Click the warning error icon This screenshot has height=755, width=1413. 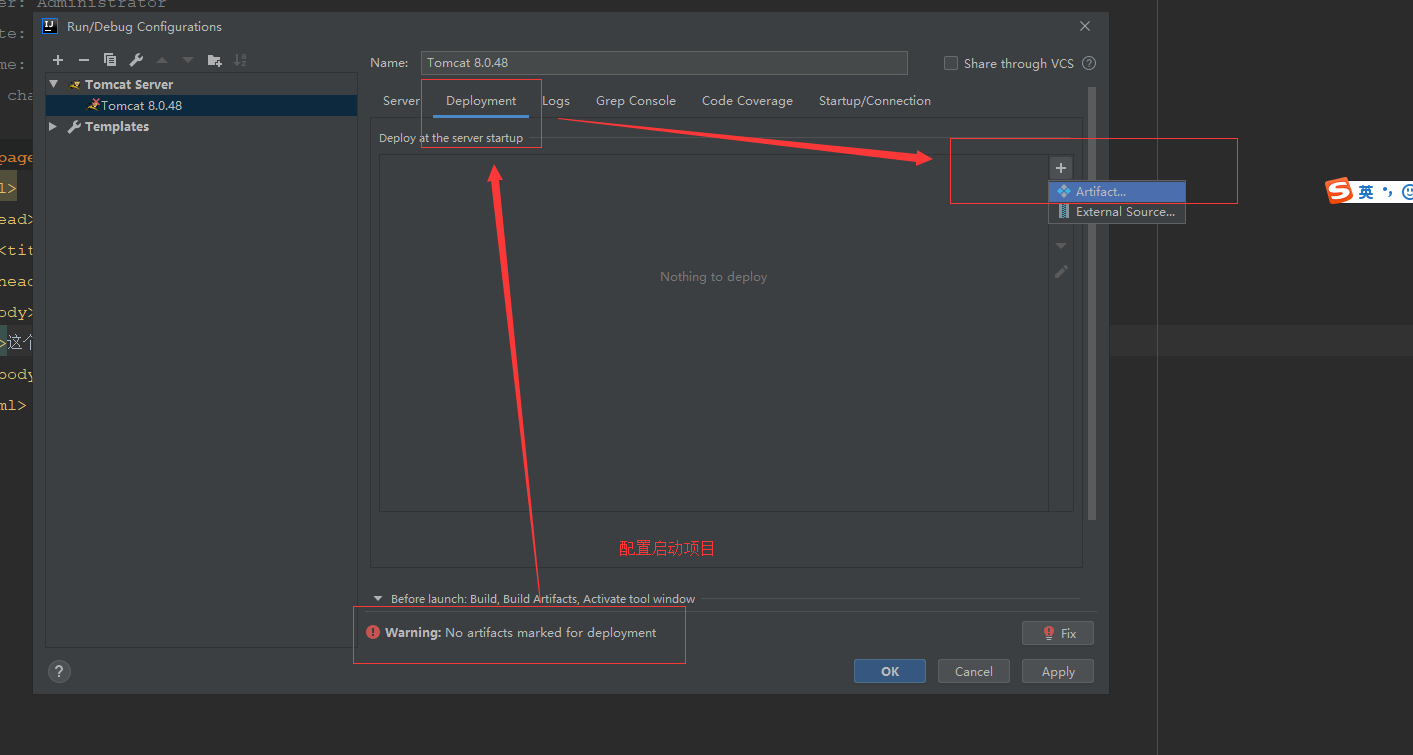point(373,632)
